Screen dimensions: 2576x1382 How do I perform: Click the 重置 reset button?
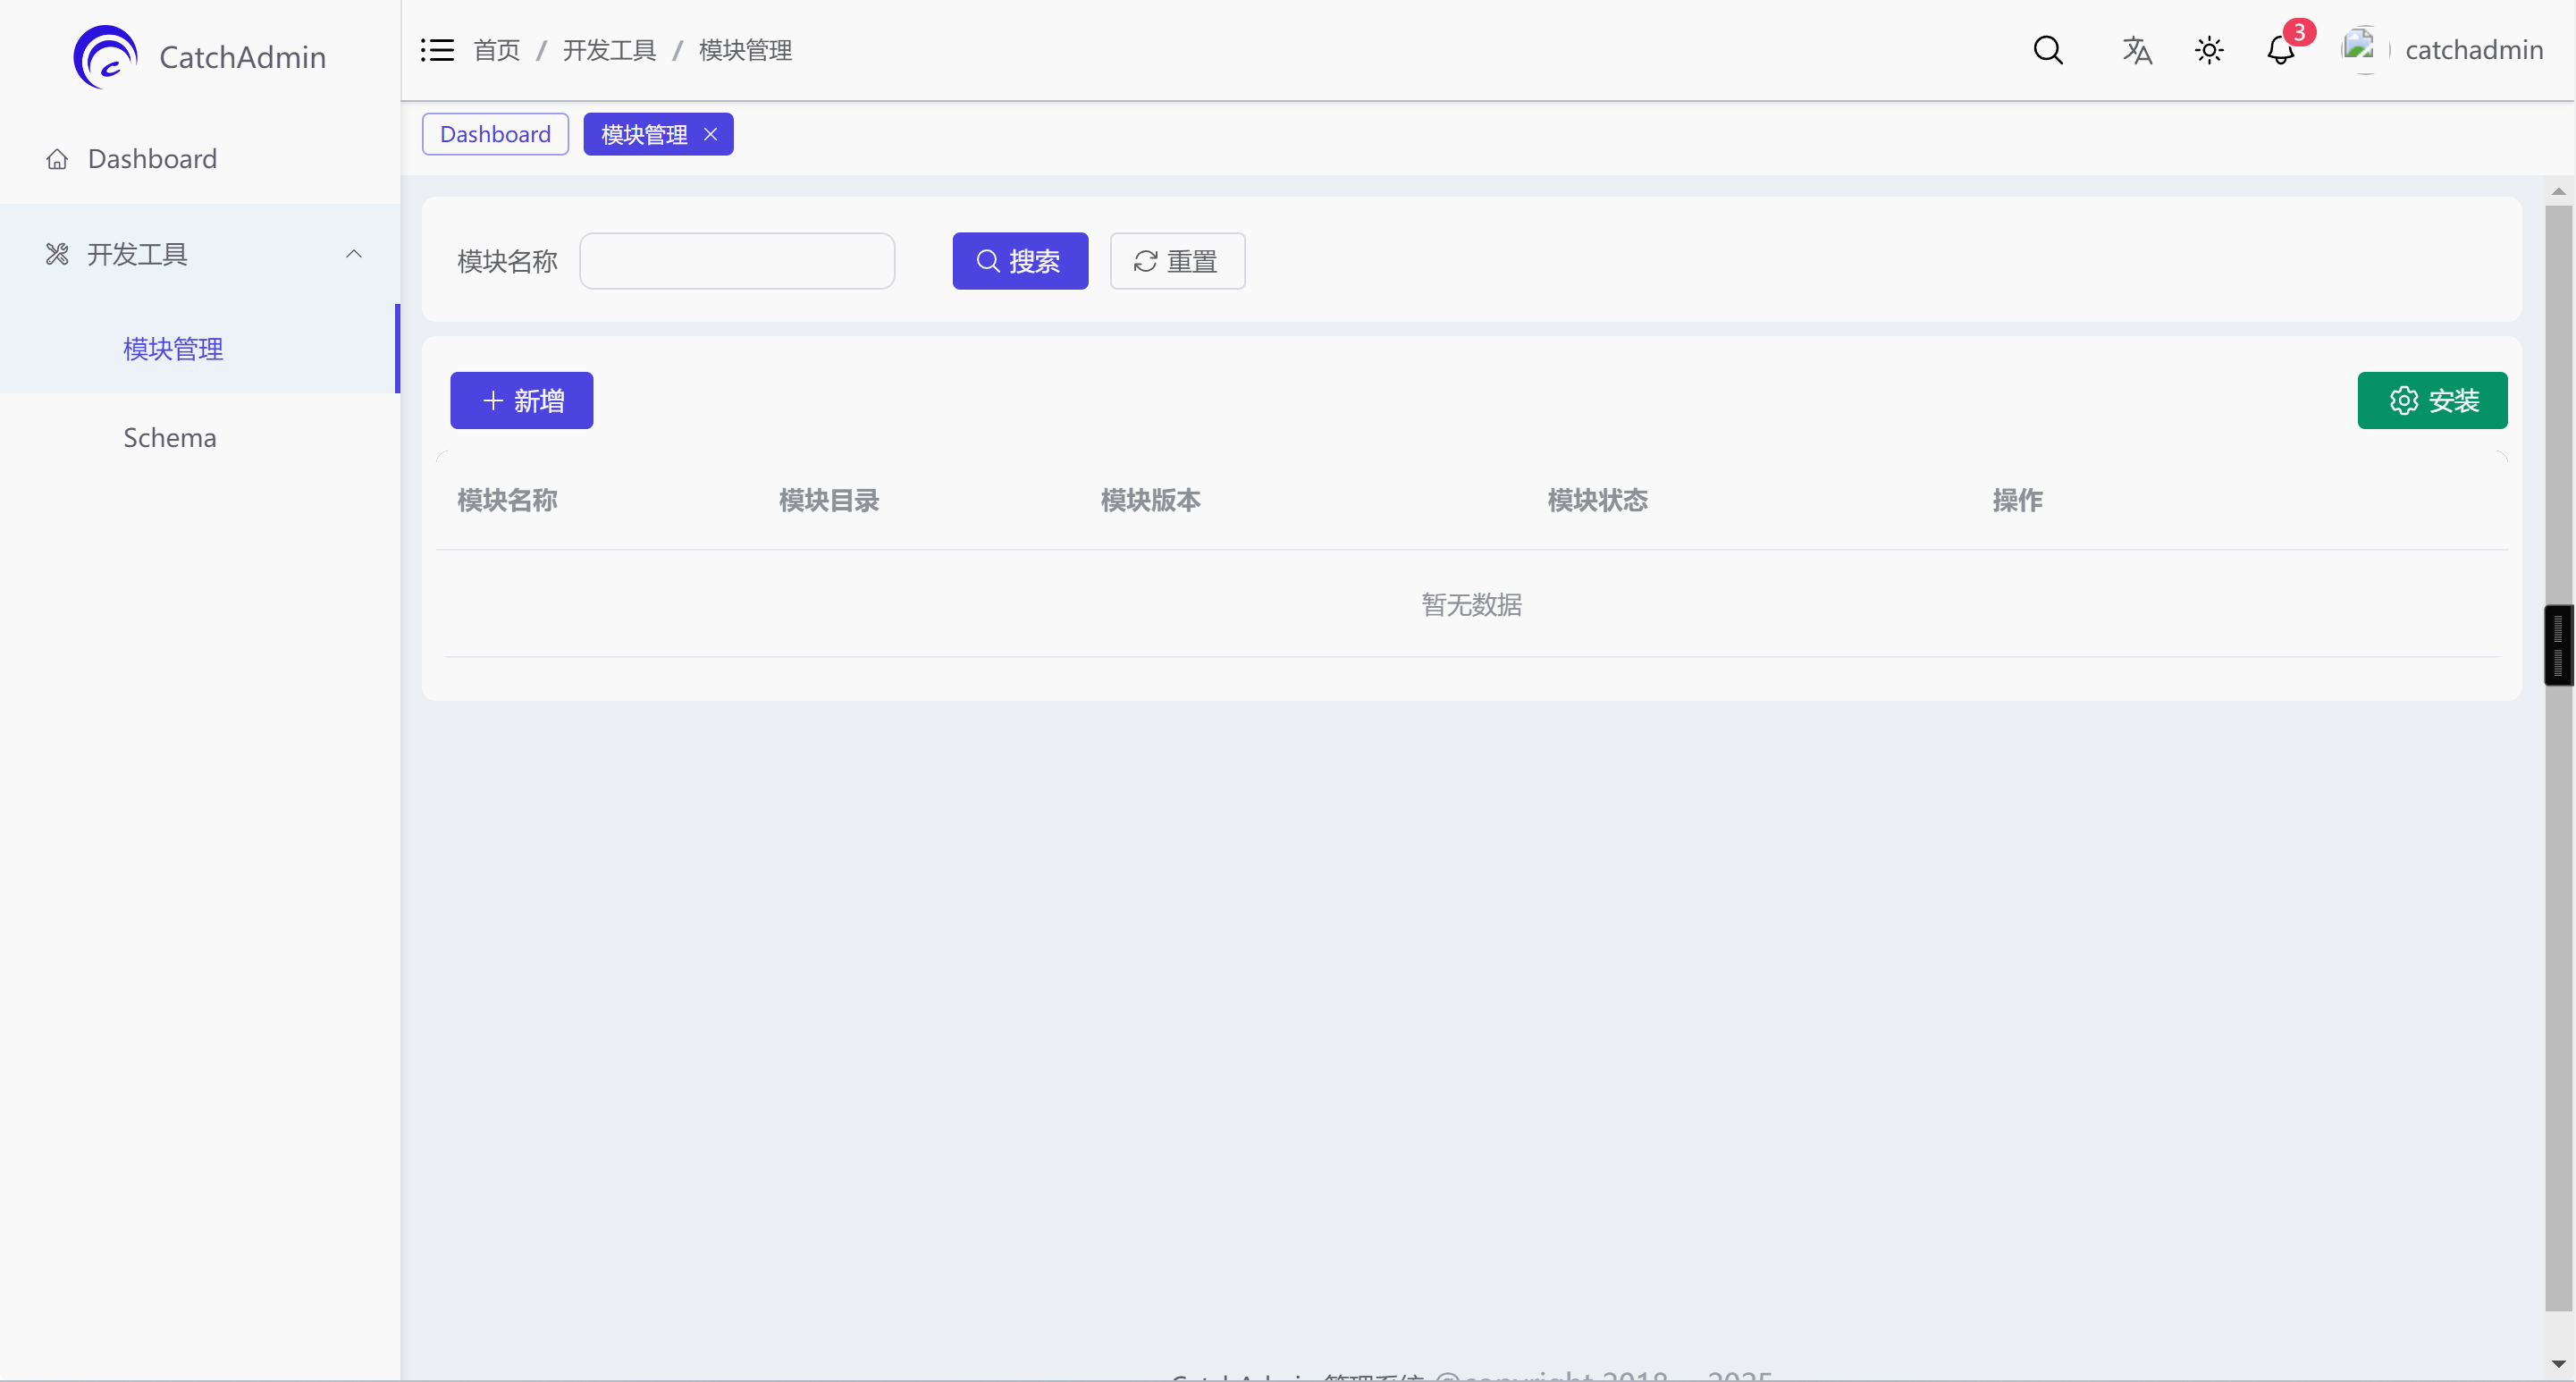pos(1177,261)
